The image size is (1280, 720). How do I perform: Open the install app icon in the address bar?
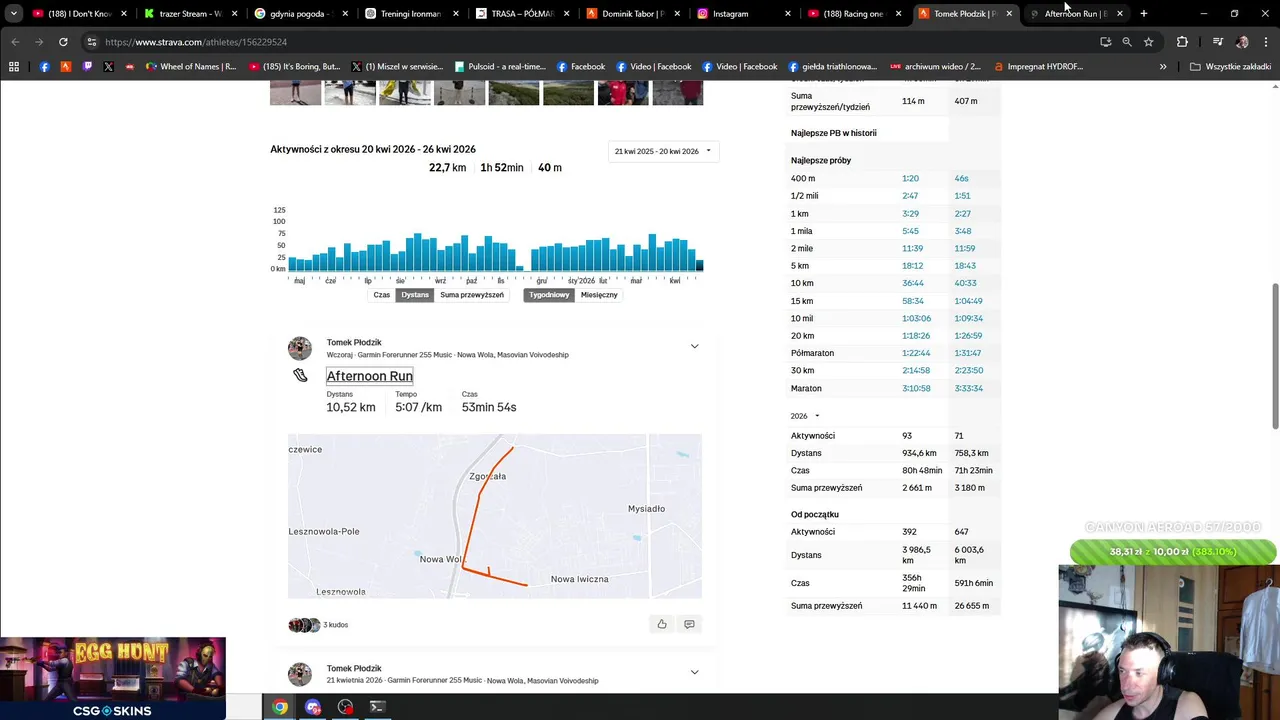[1105, 42]
